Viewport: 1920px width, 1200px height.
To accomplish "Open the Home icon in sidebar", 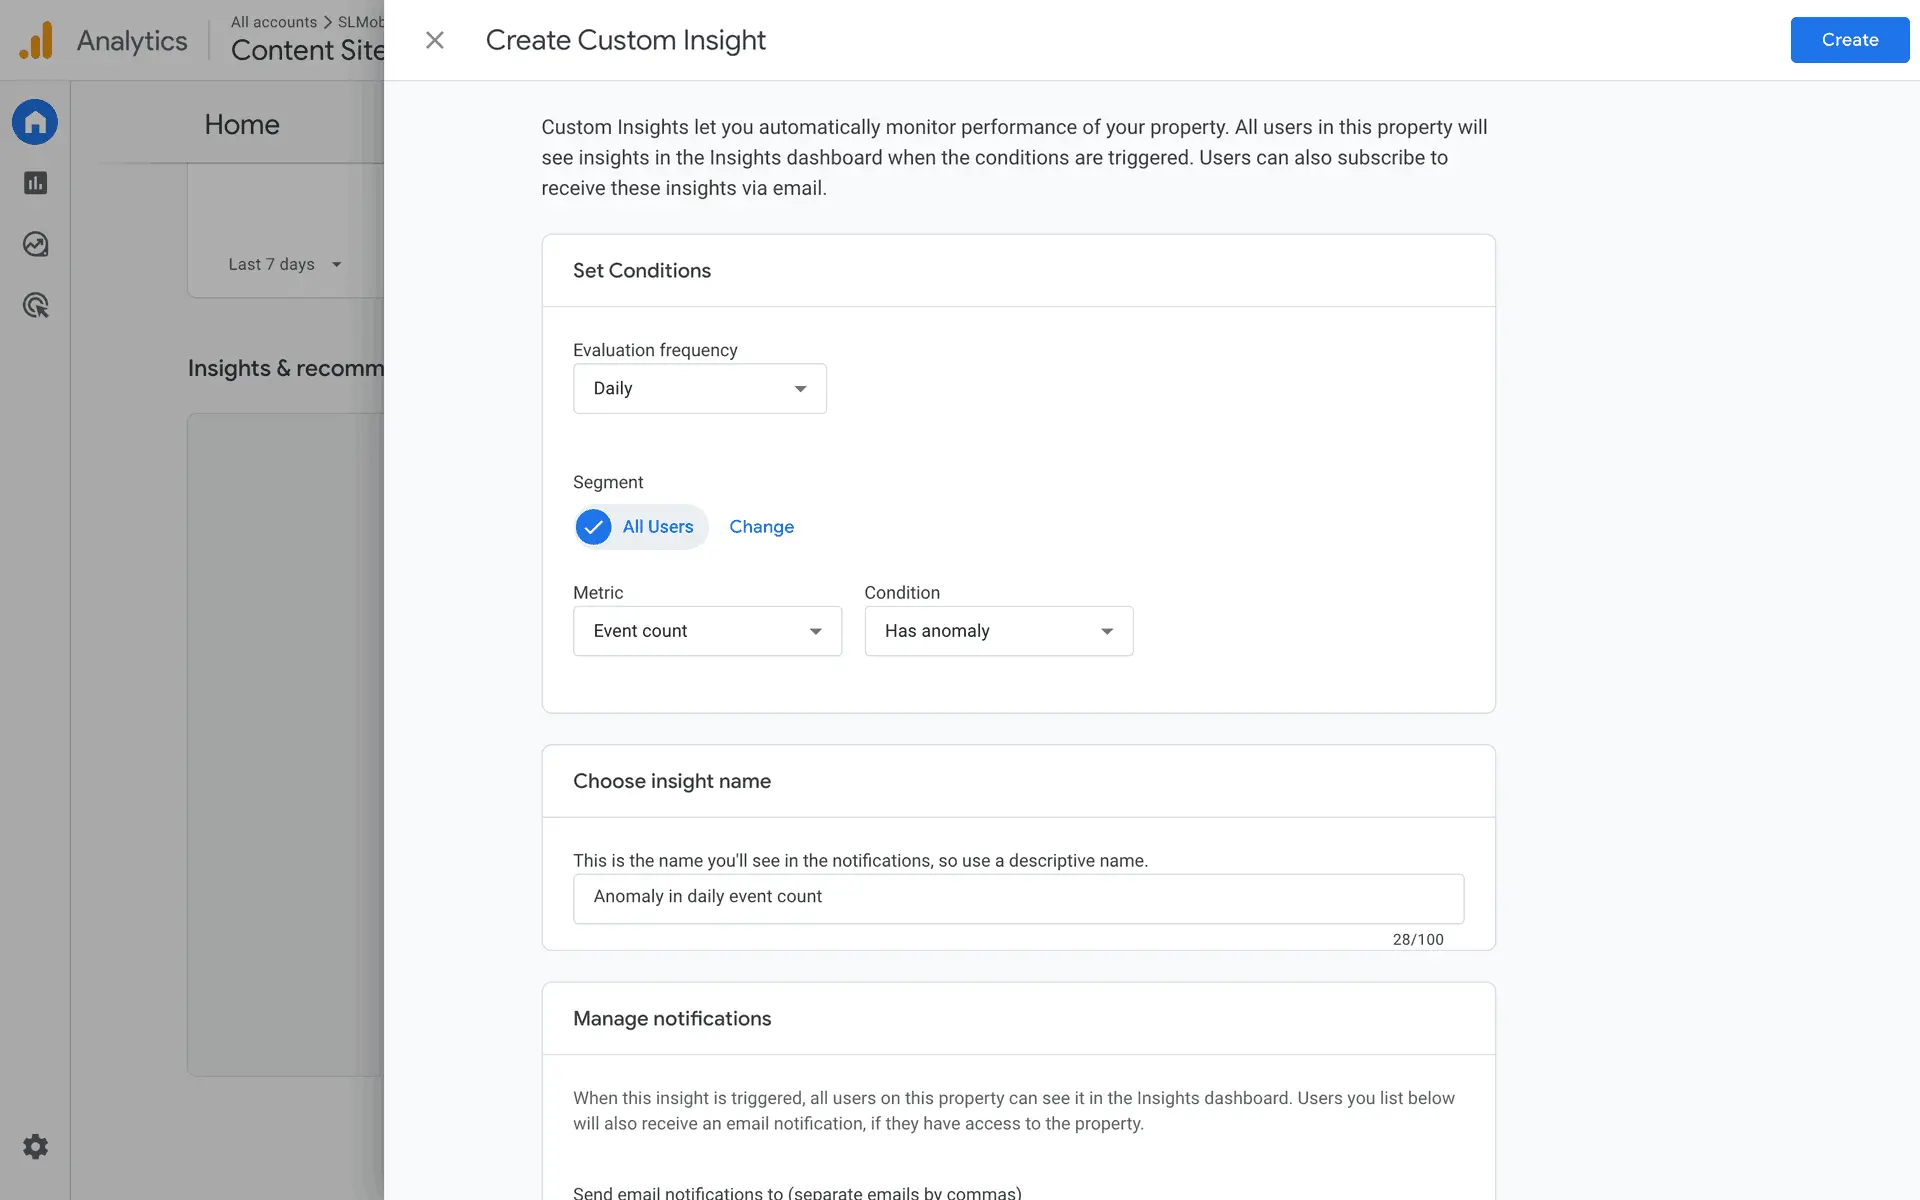I will 35,122.
